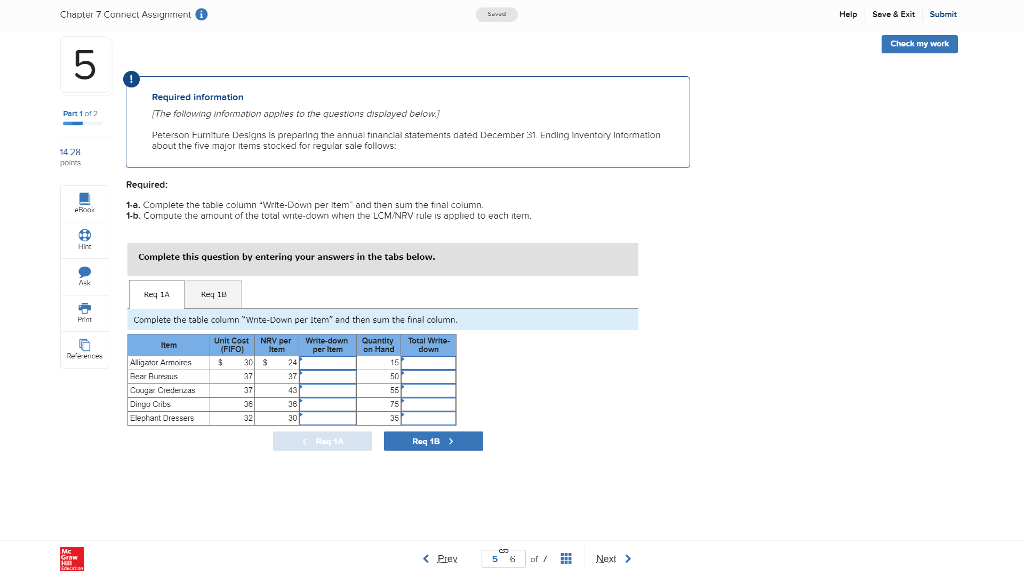Click the Help link
Viewport: 1024px width, 576px height.
[848, 14]
